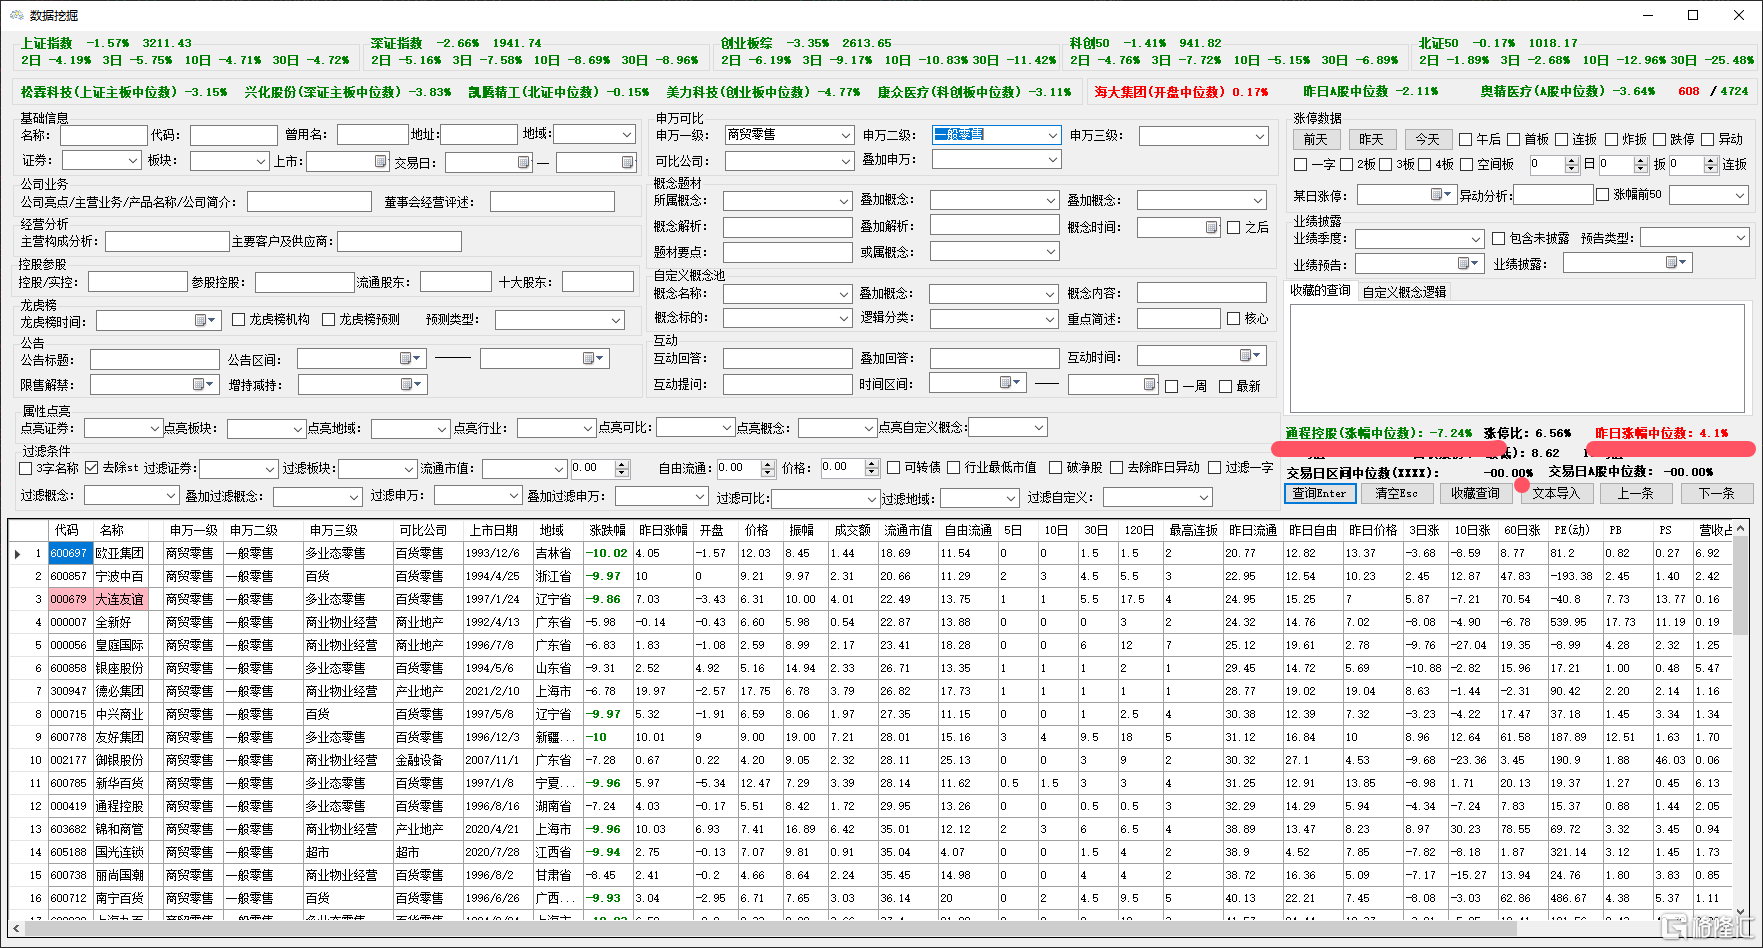
Task: Open calendar for 公告区间 end date
Action: 594,358
